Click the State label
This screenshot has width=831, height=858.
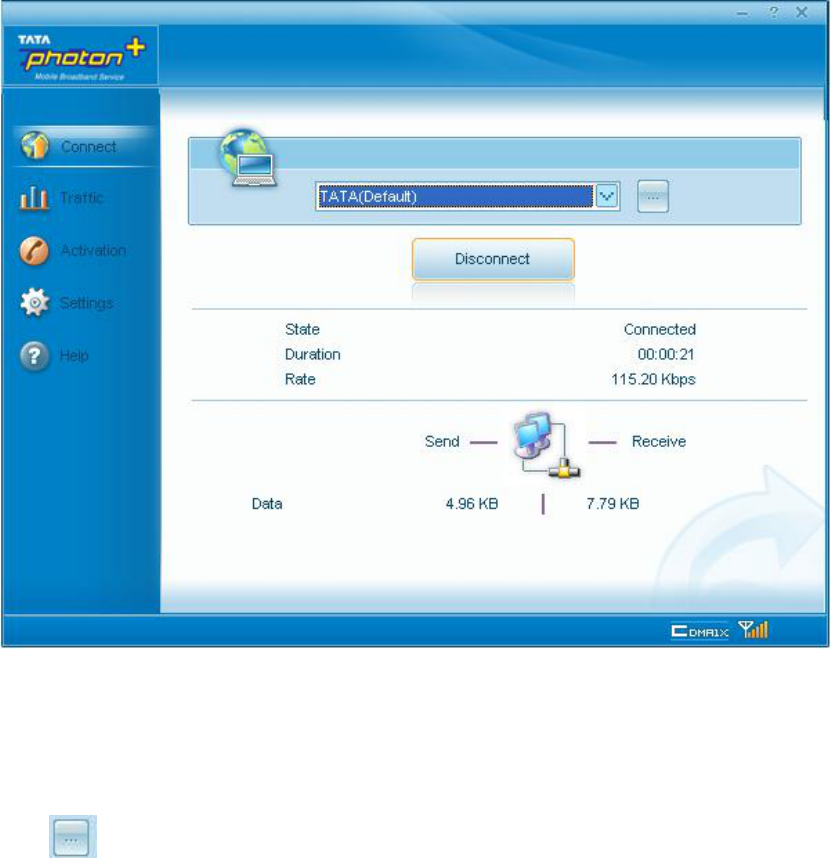tap(302, 329)
